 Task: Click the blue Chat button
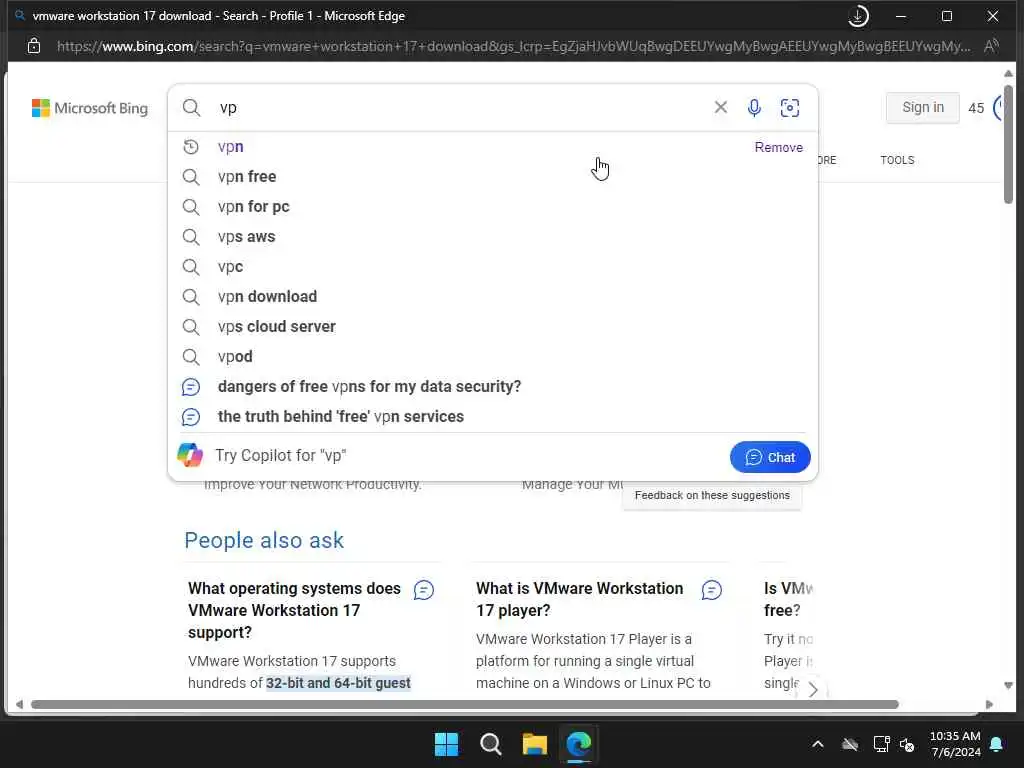[770, 457]
